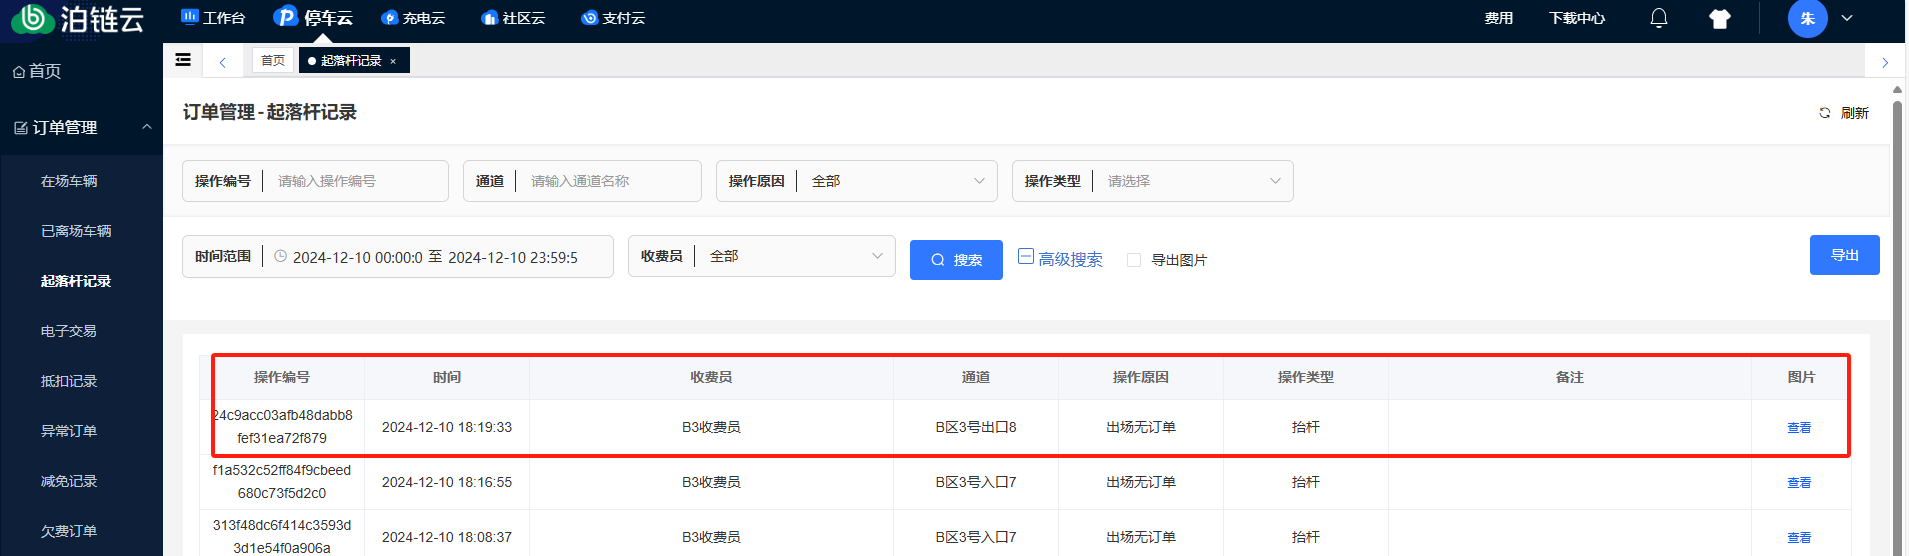The image size is (1909, 556).
Task: Open 异常订单 in the sidebar
Action: (x=69, y=431)
